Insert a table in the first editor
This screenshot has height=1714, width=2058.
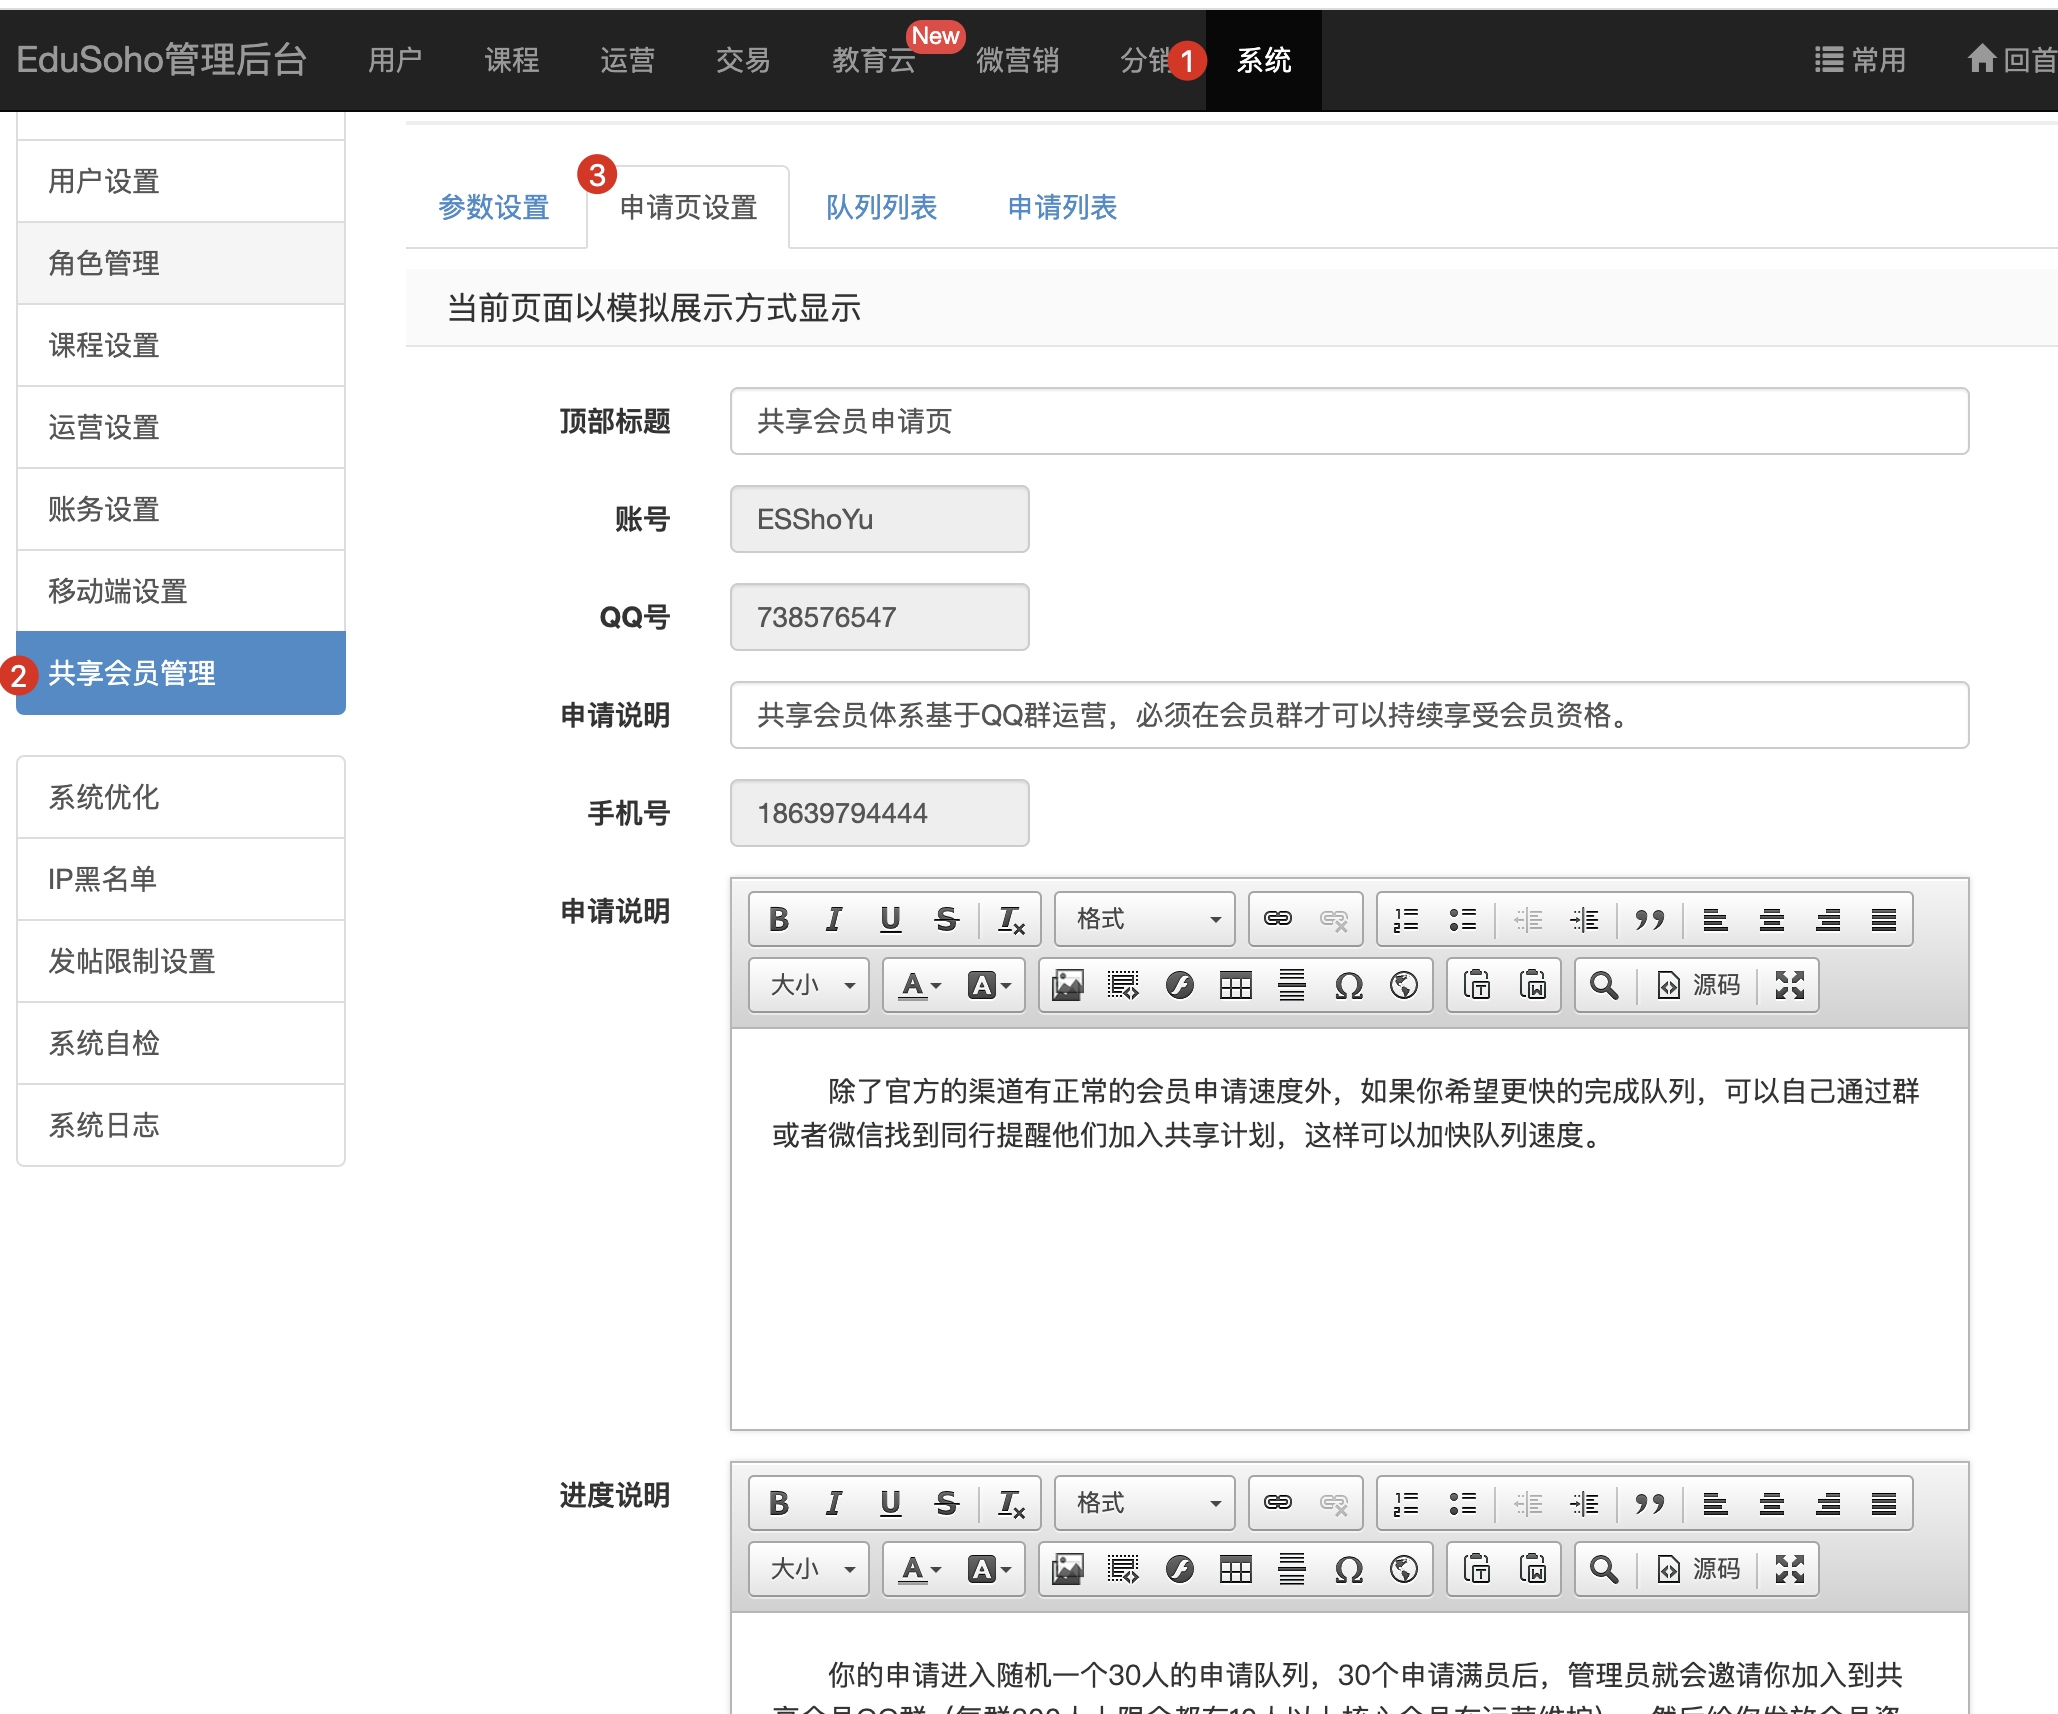coord(1235,985)
